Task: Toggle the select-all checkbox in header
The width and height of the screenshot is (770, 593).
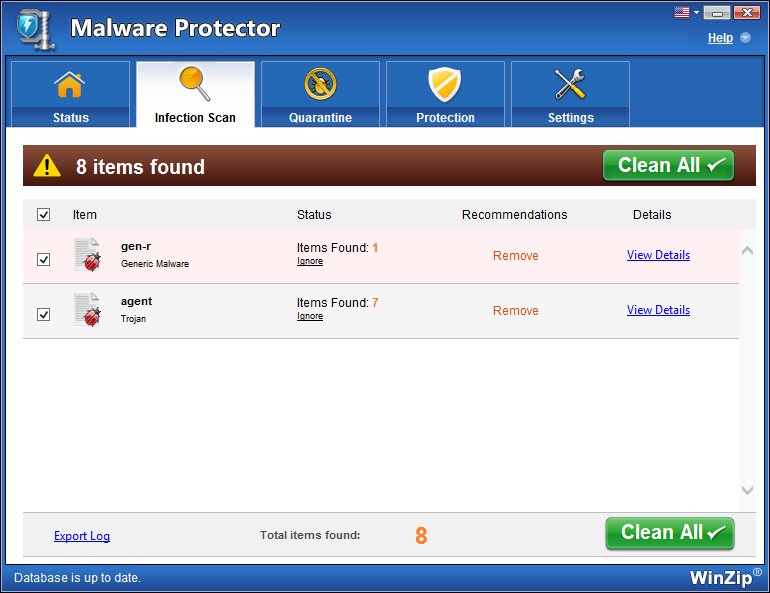Action: click(x=43, y=215)
